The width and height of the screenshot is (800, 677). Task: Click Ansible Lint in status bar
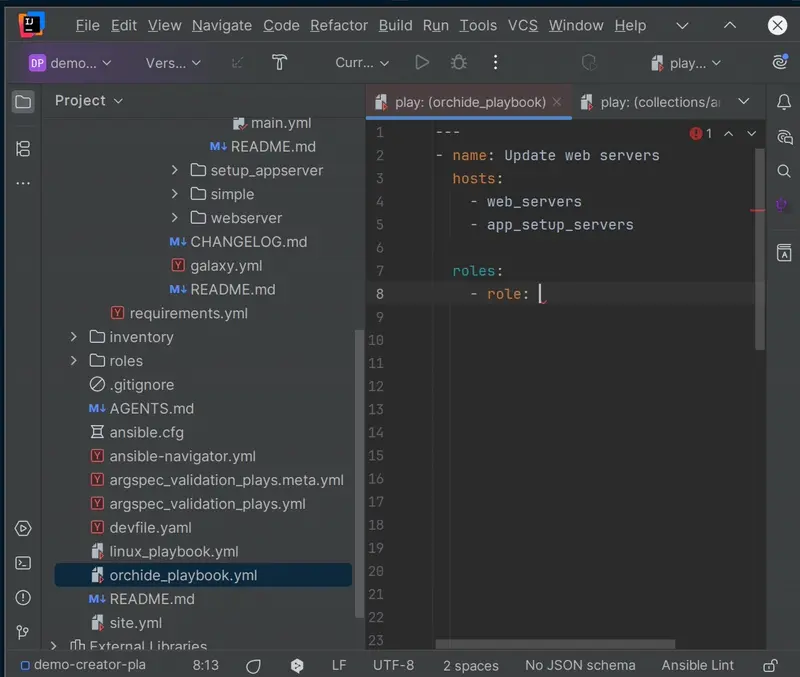click(x=698, y=665)
